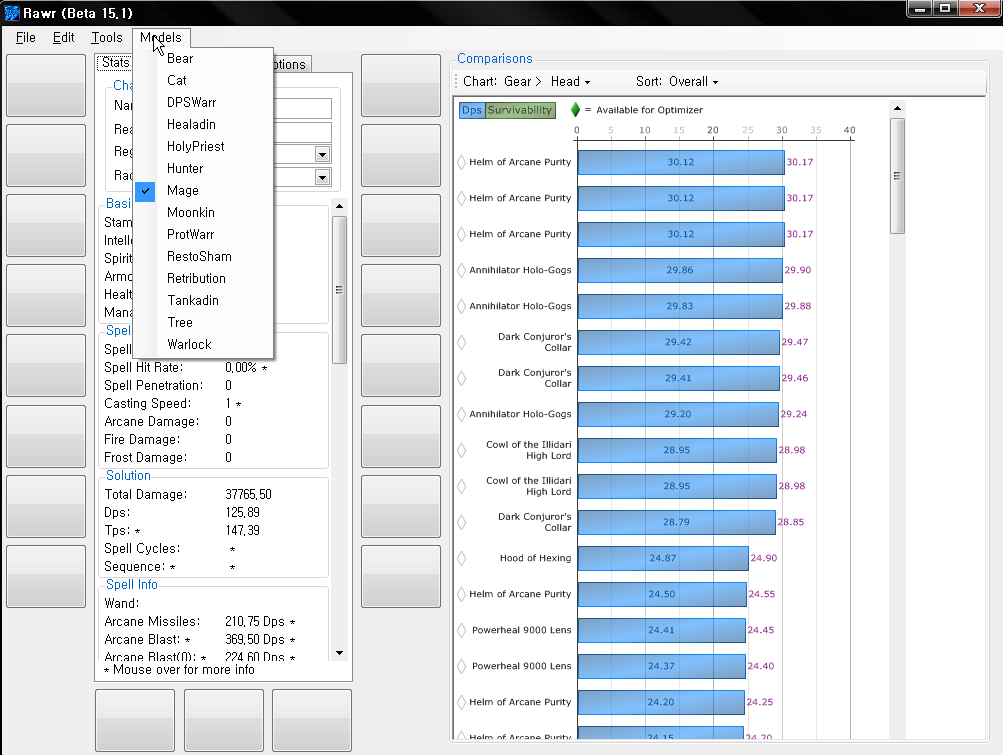Choose DPSWarr from the Models menu
The height and width of the screenshot is (755, 1003).
click(203, 102)
